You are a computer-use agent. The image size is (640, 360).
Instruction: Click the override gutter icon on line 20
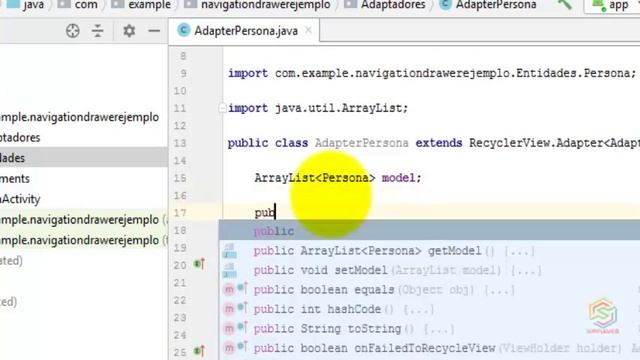point(199,264)
